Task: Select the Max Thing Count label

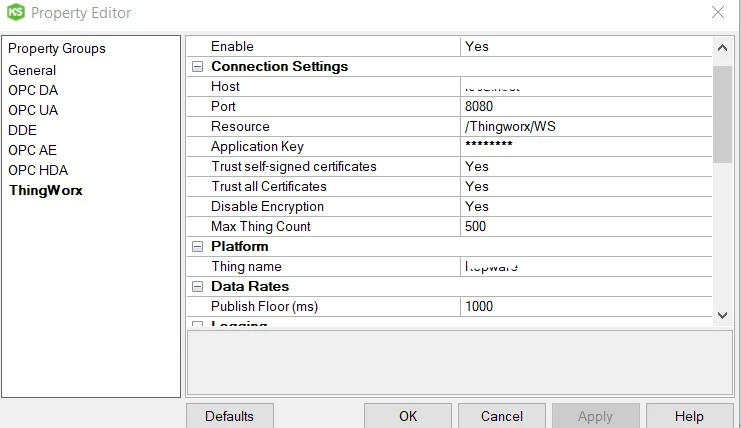Action: click(x=261, y=226)
